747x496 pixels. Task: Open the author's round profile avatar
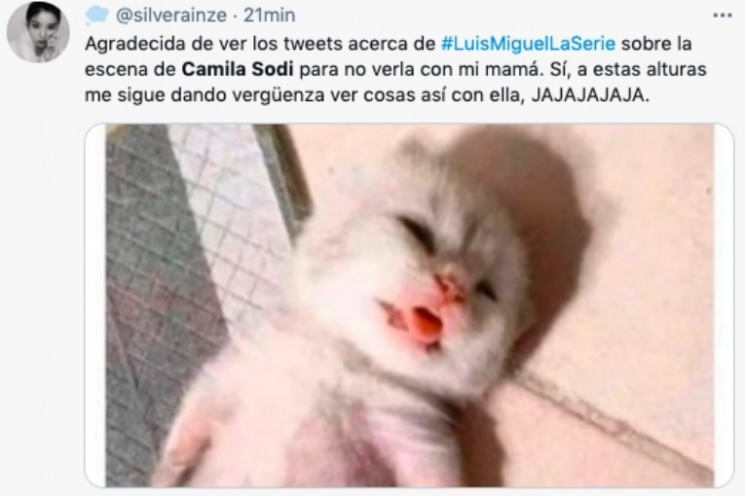[x=38, y=32]
